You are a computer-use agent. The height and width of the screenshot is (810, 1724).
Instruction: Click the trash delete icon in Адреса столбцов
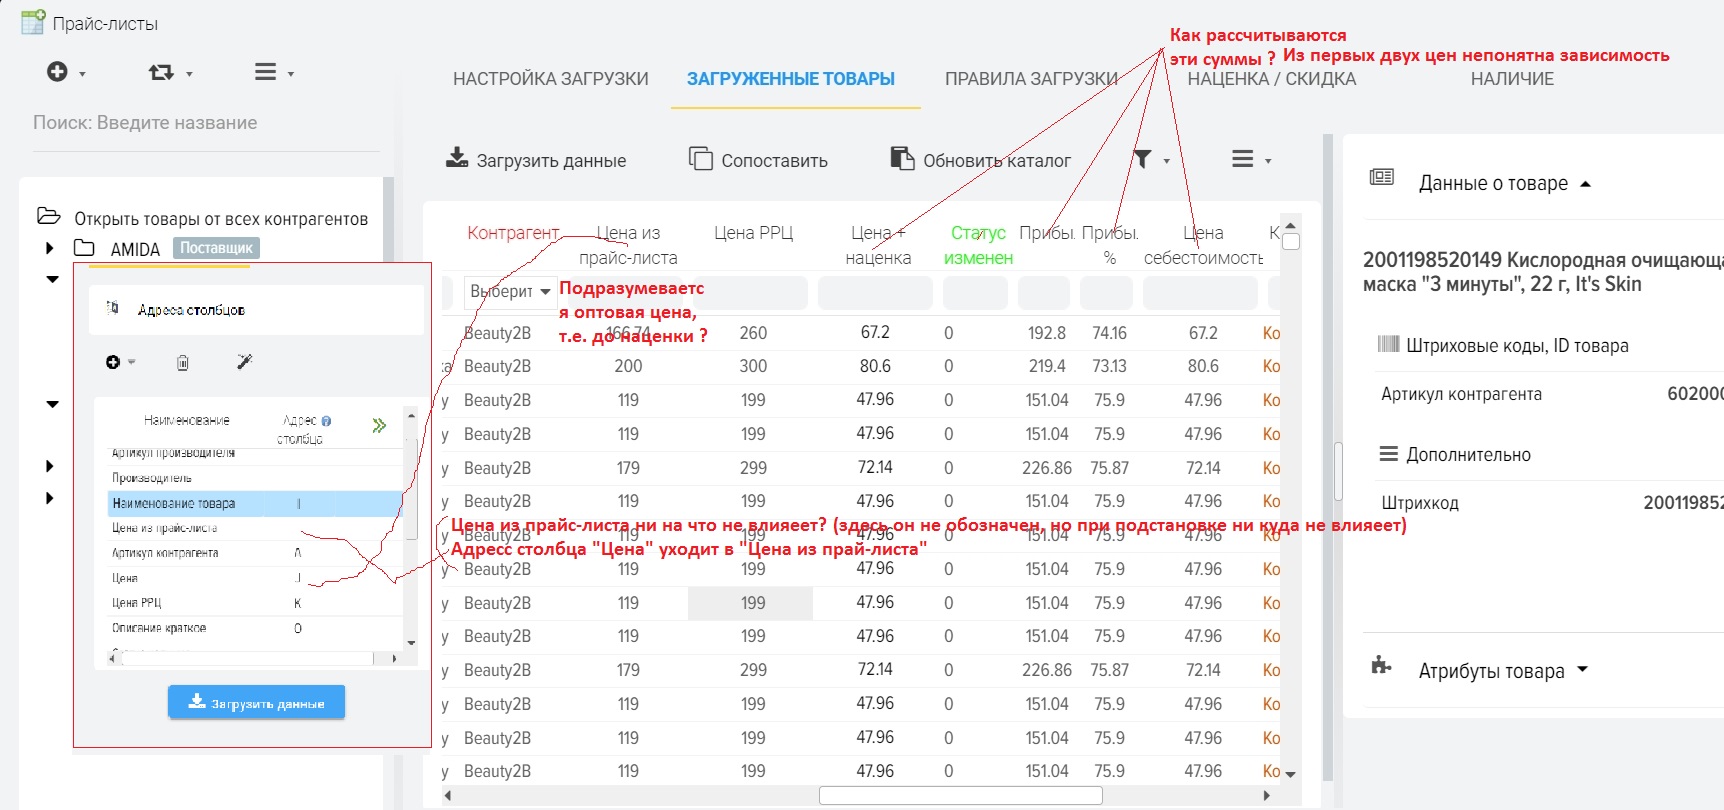[183, 362]
